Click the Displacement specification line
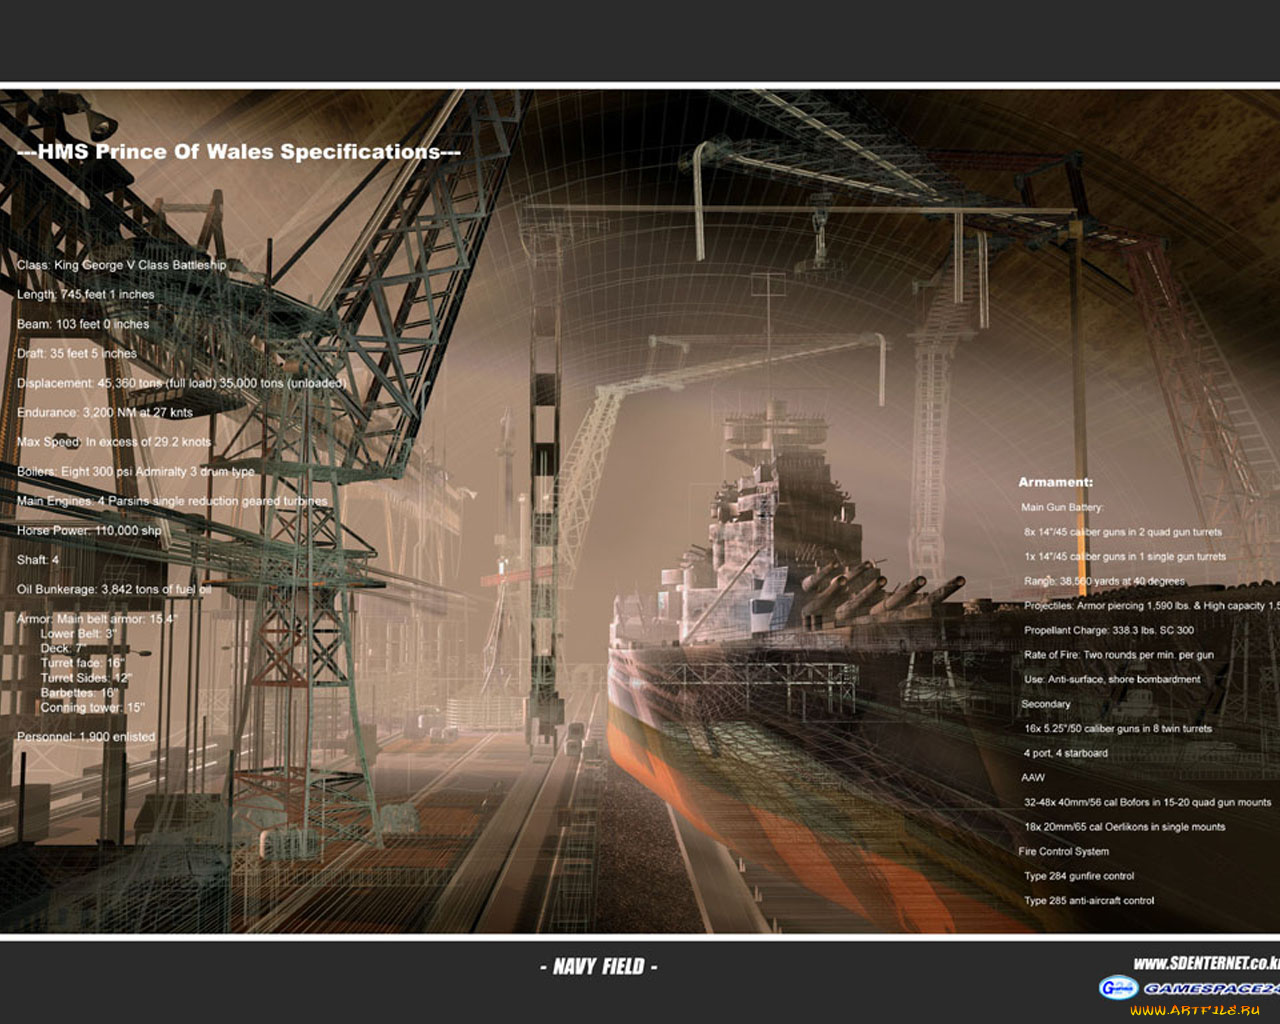Image resolution: width=1280 pixels, height=1024 pixels. click(181, 383)
